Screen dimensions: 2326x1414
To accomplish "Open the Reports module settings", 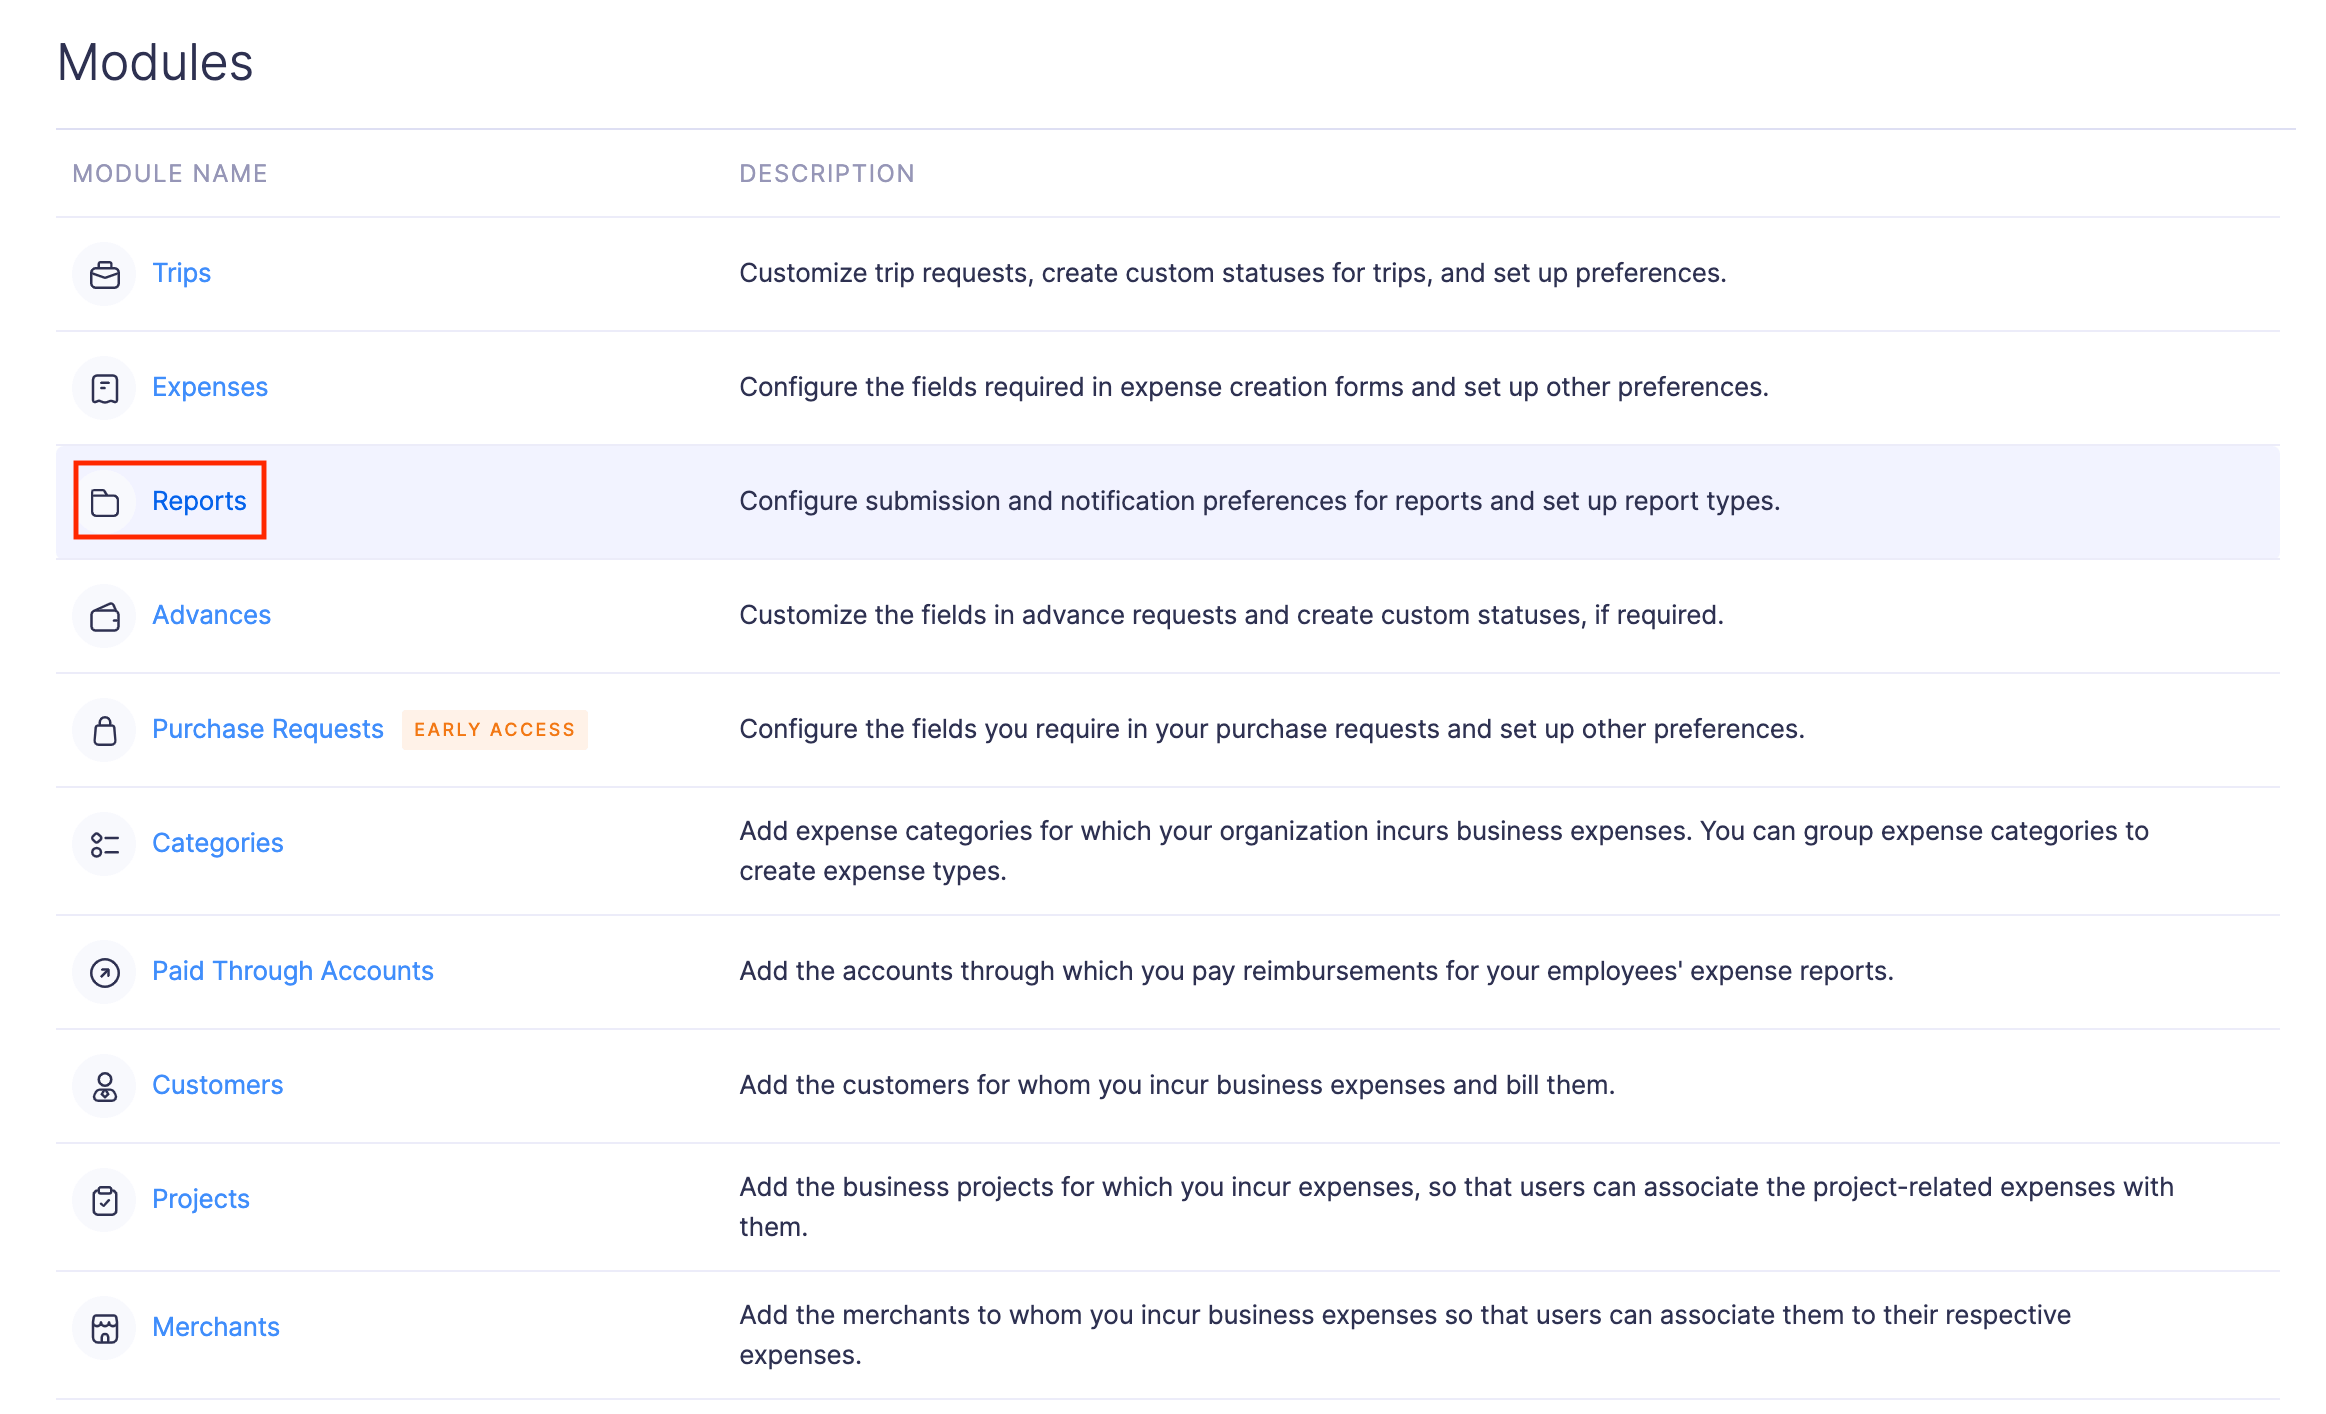I will [199, 501].
